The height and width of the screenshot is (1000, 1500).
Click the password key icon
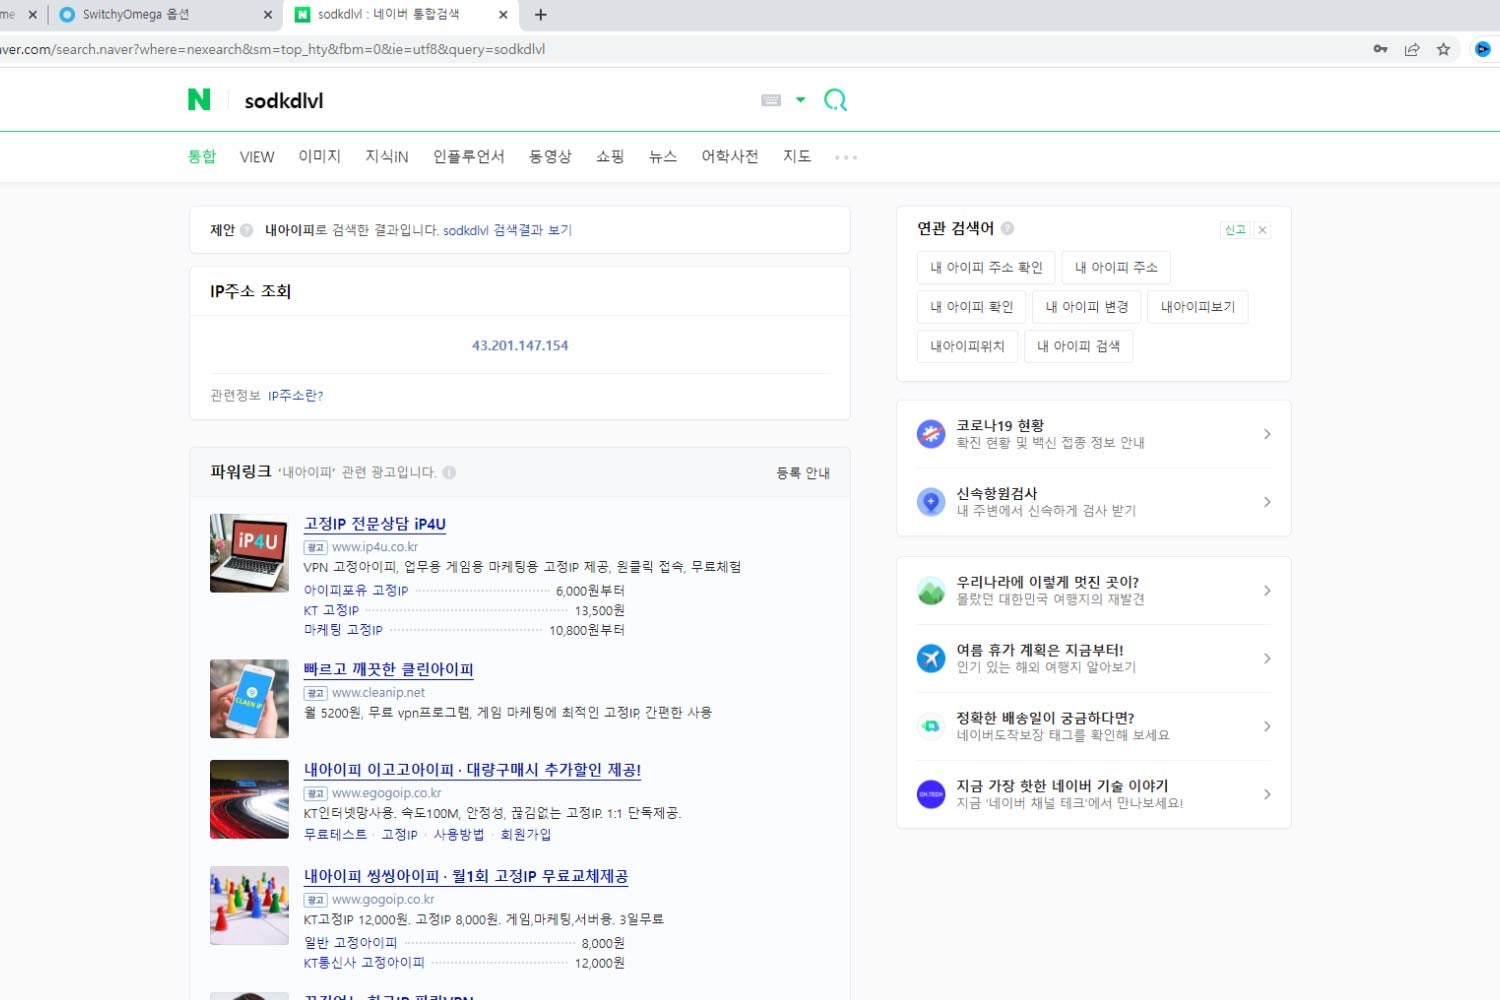[x=1380, y=49]
